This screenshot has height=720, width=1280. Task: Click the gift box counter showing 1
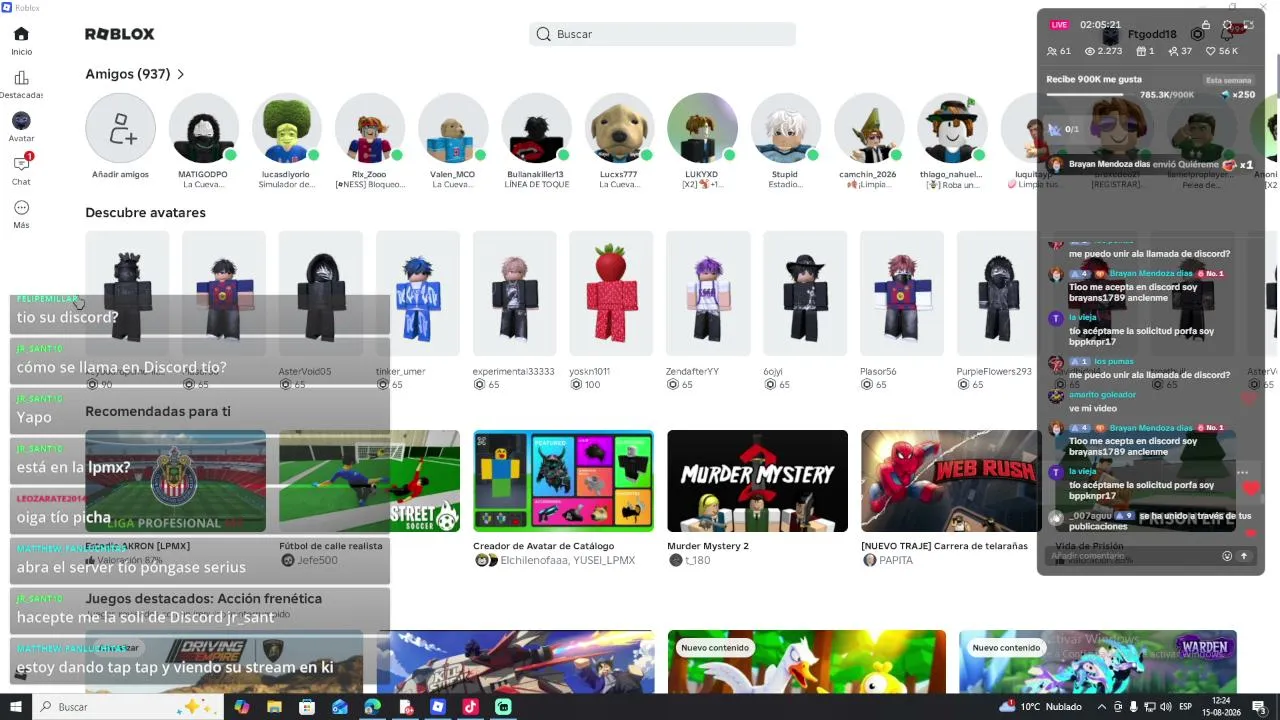(1145, 51)
